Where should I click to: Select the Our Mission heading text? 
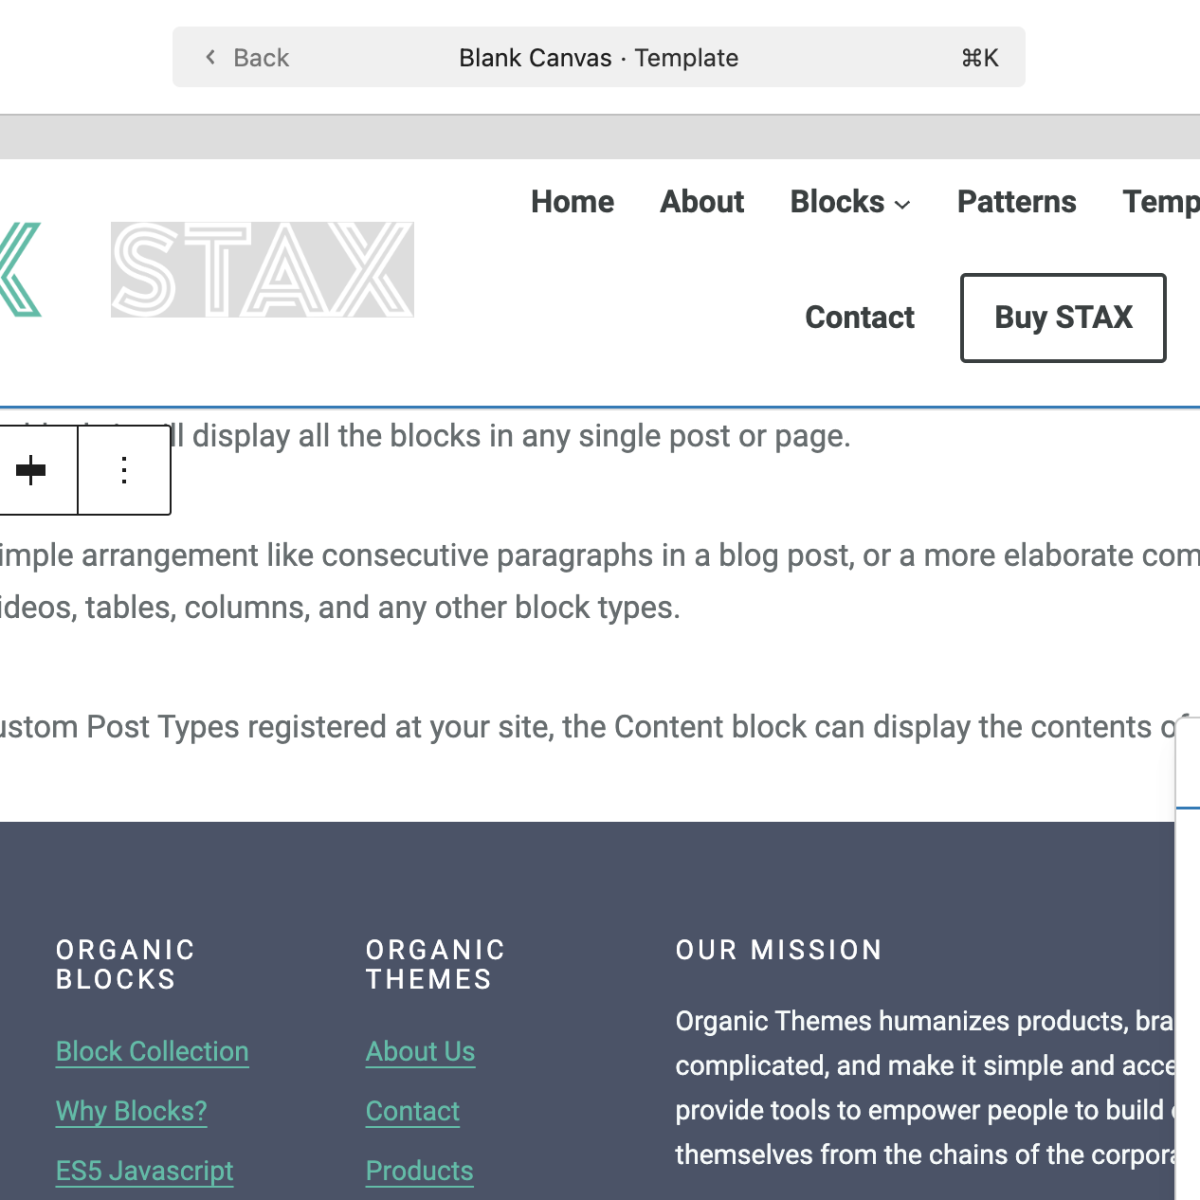click(779, 950)
